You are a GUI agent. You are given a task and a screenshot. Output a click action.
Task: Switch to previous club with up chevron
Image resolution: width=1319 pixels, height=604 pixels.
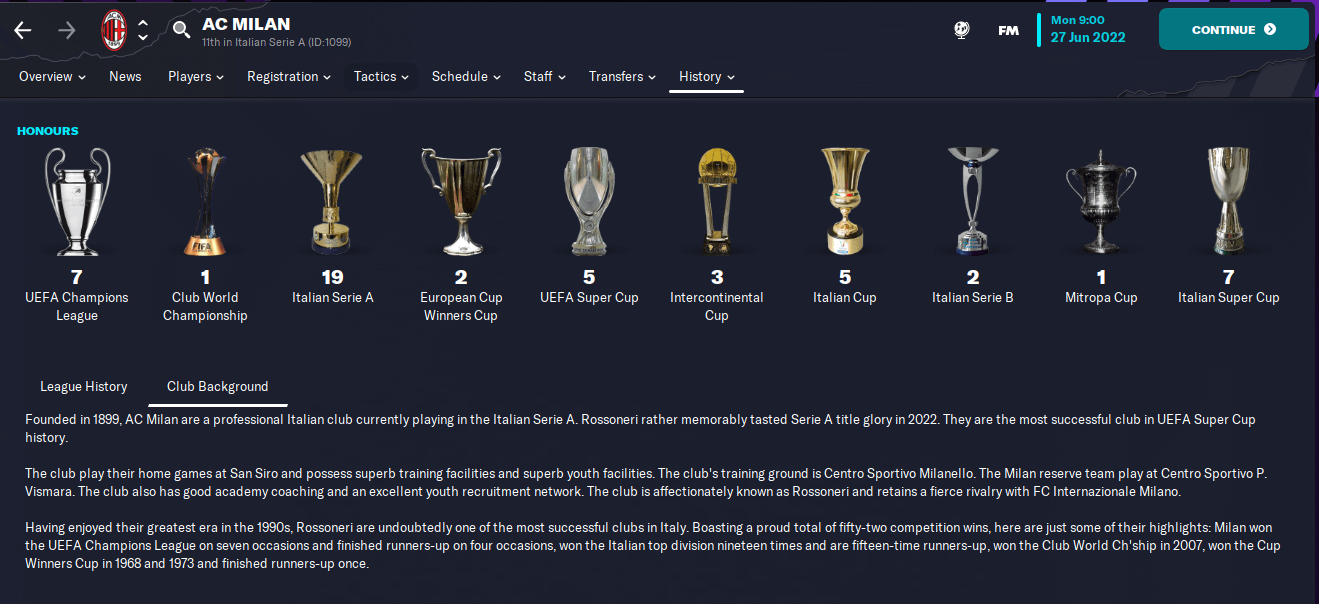[x=143, y=22]
